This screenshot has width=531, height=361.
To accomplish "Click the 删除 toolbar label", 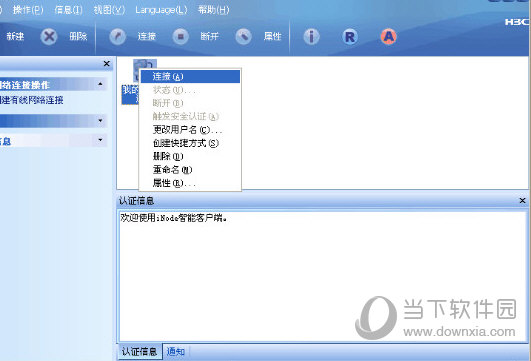I will pyautogui.click(x=78, y=36).
